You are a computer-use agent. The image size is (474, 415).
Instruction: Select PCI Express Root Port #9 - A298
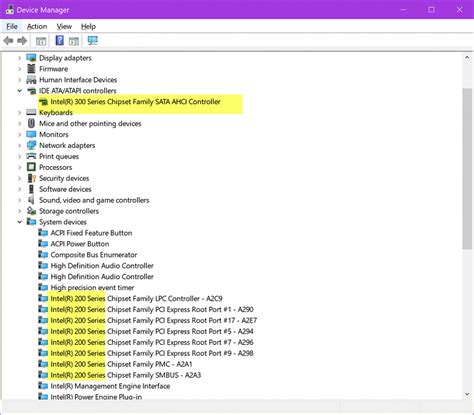coord(152,353)
